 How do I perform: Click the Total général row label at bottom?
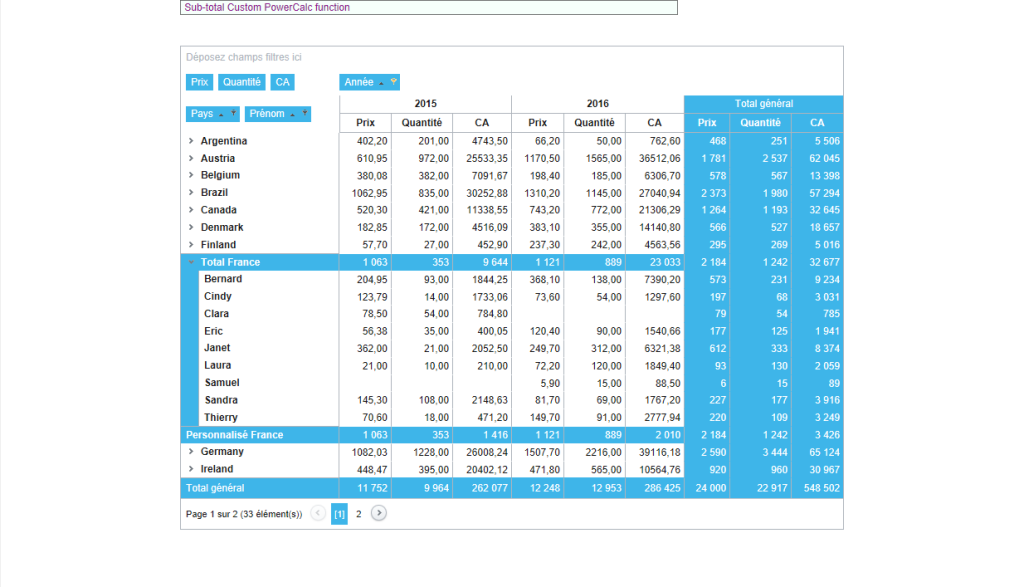click(x=215, y=488)
